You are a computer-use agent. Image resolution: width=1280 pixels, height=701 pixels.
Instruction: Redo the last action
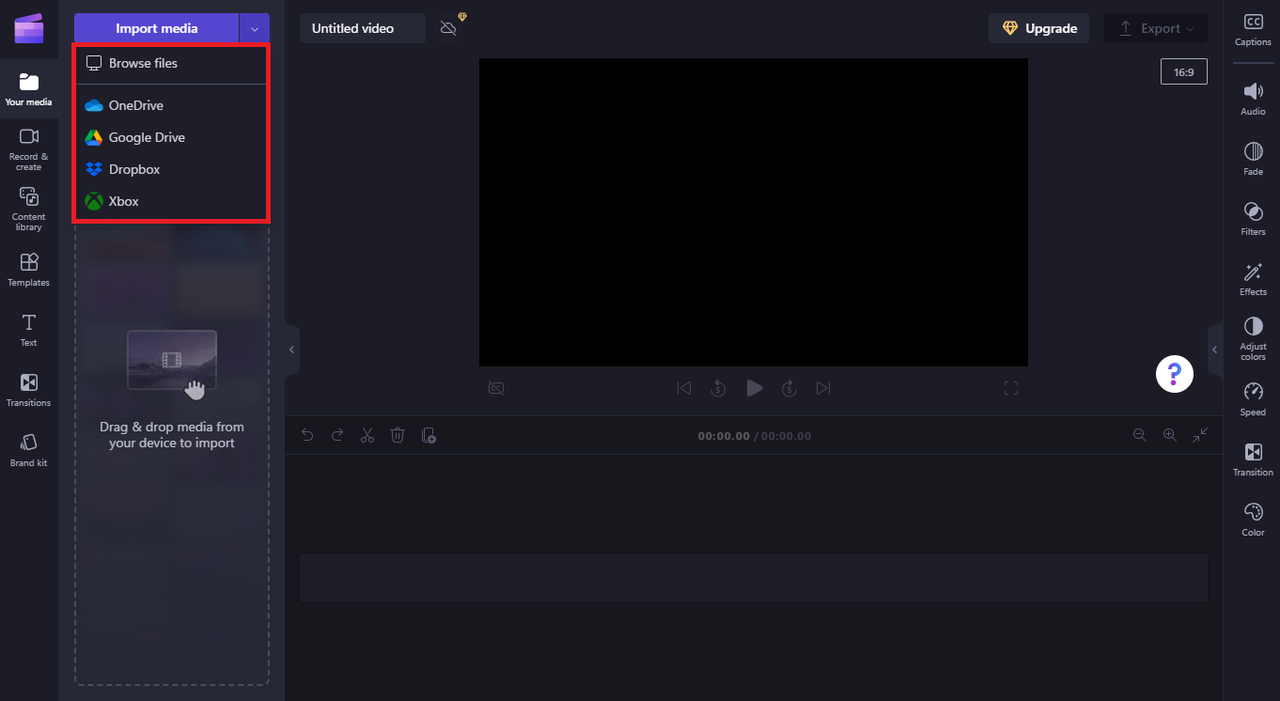click(337, 435)
